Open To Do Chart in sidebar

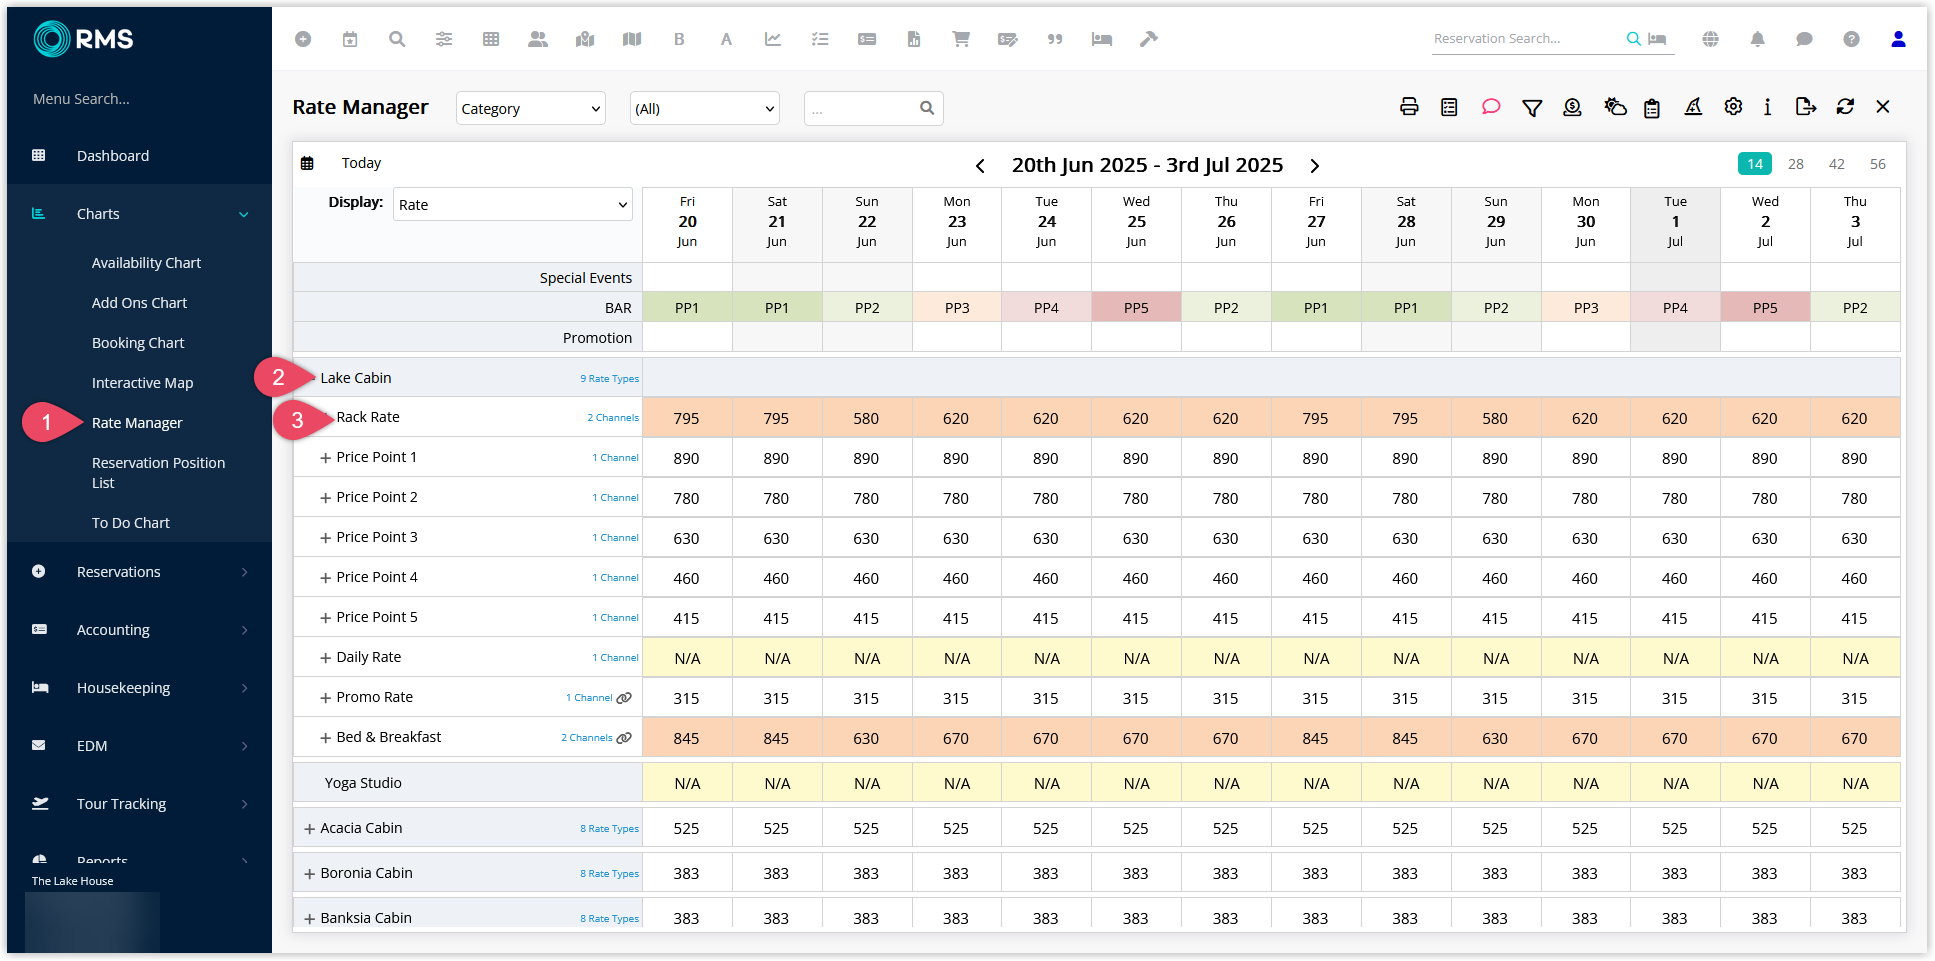131,523
